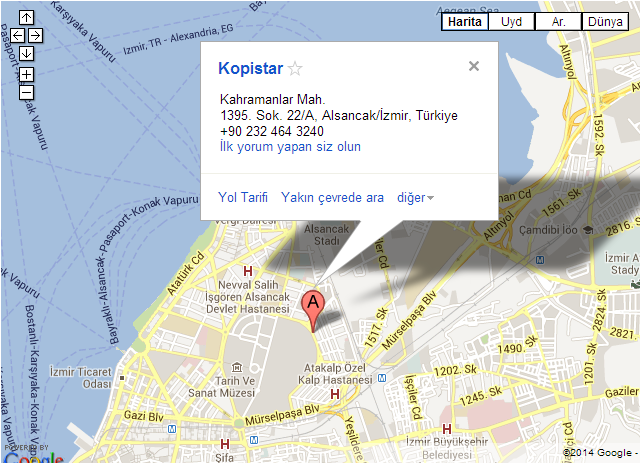This screenshot has height=463, width=640.
Task: Click the Google logo
Action: (x=34, y=458)
